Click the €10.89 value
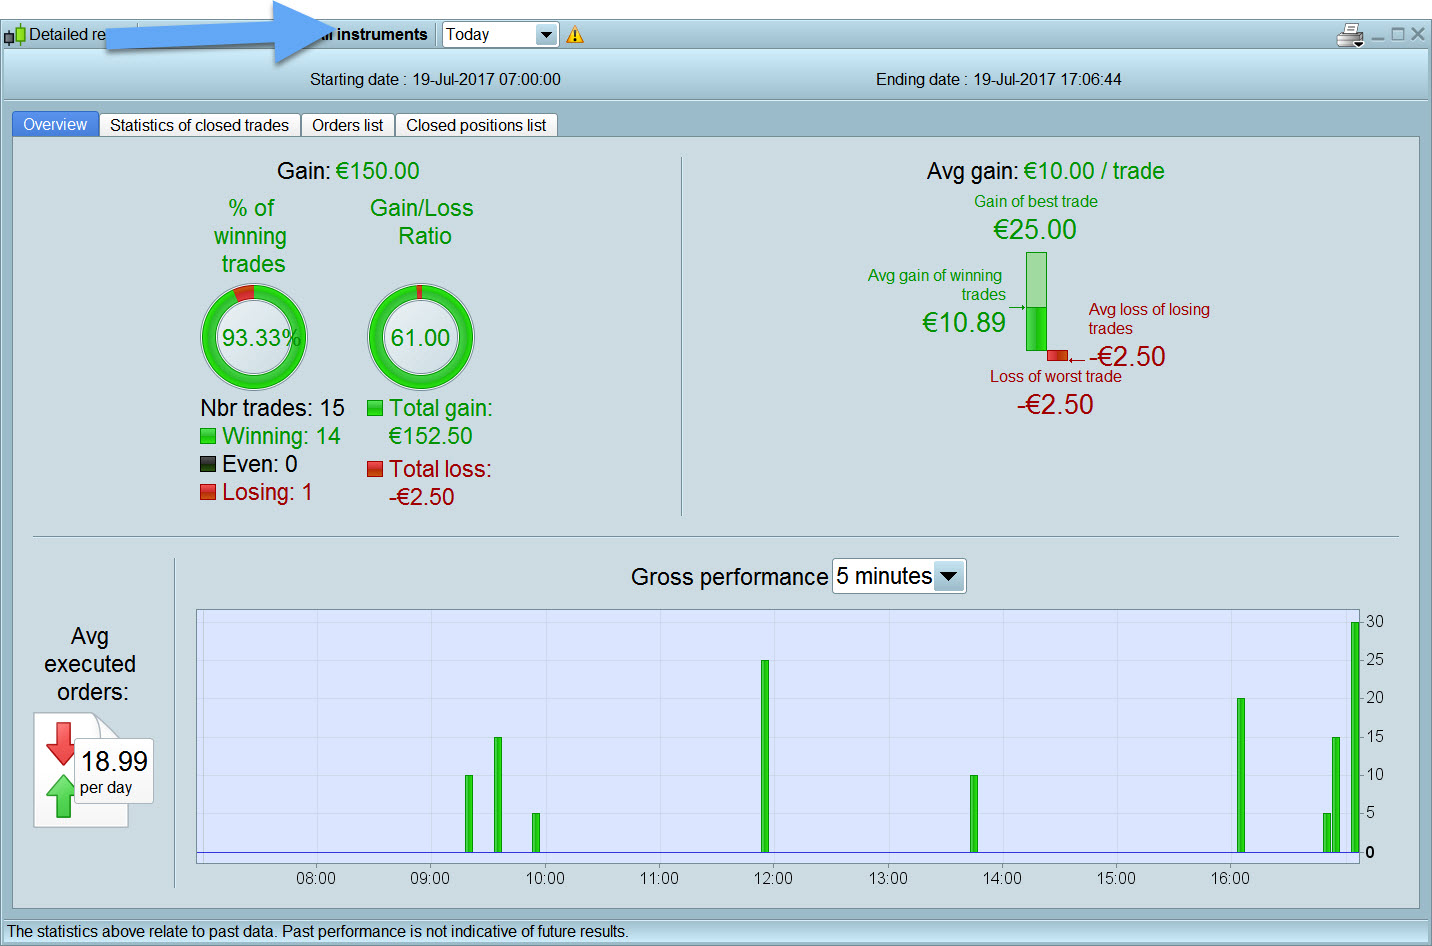Viewport: 1432px width, 946px height. 964,323
